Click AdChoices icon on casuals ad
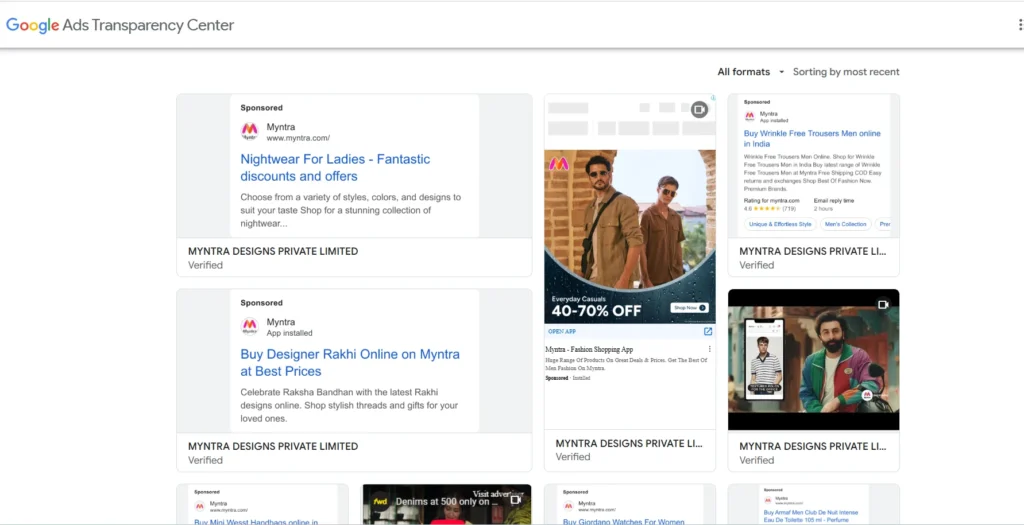 (712, 97)
